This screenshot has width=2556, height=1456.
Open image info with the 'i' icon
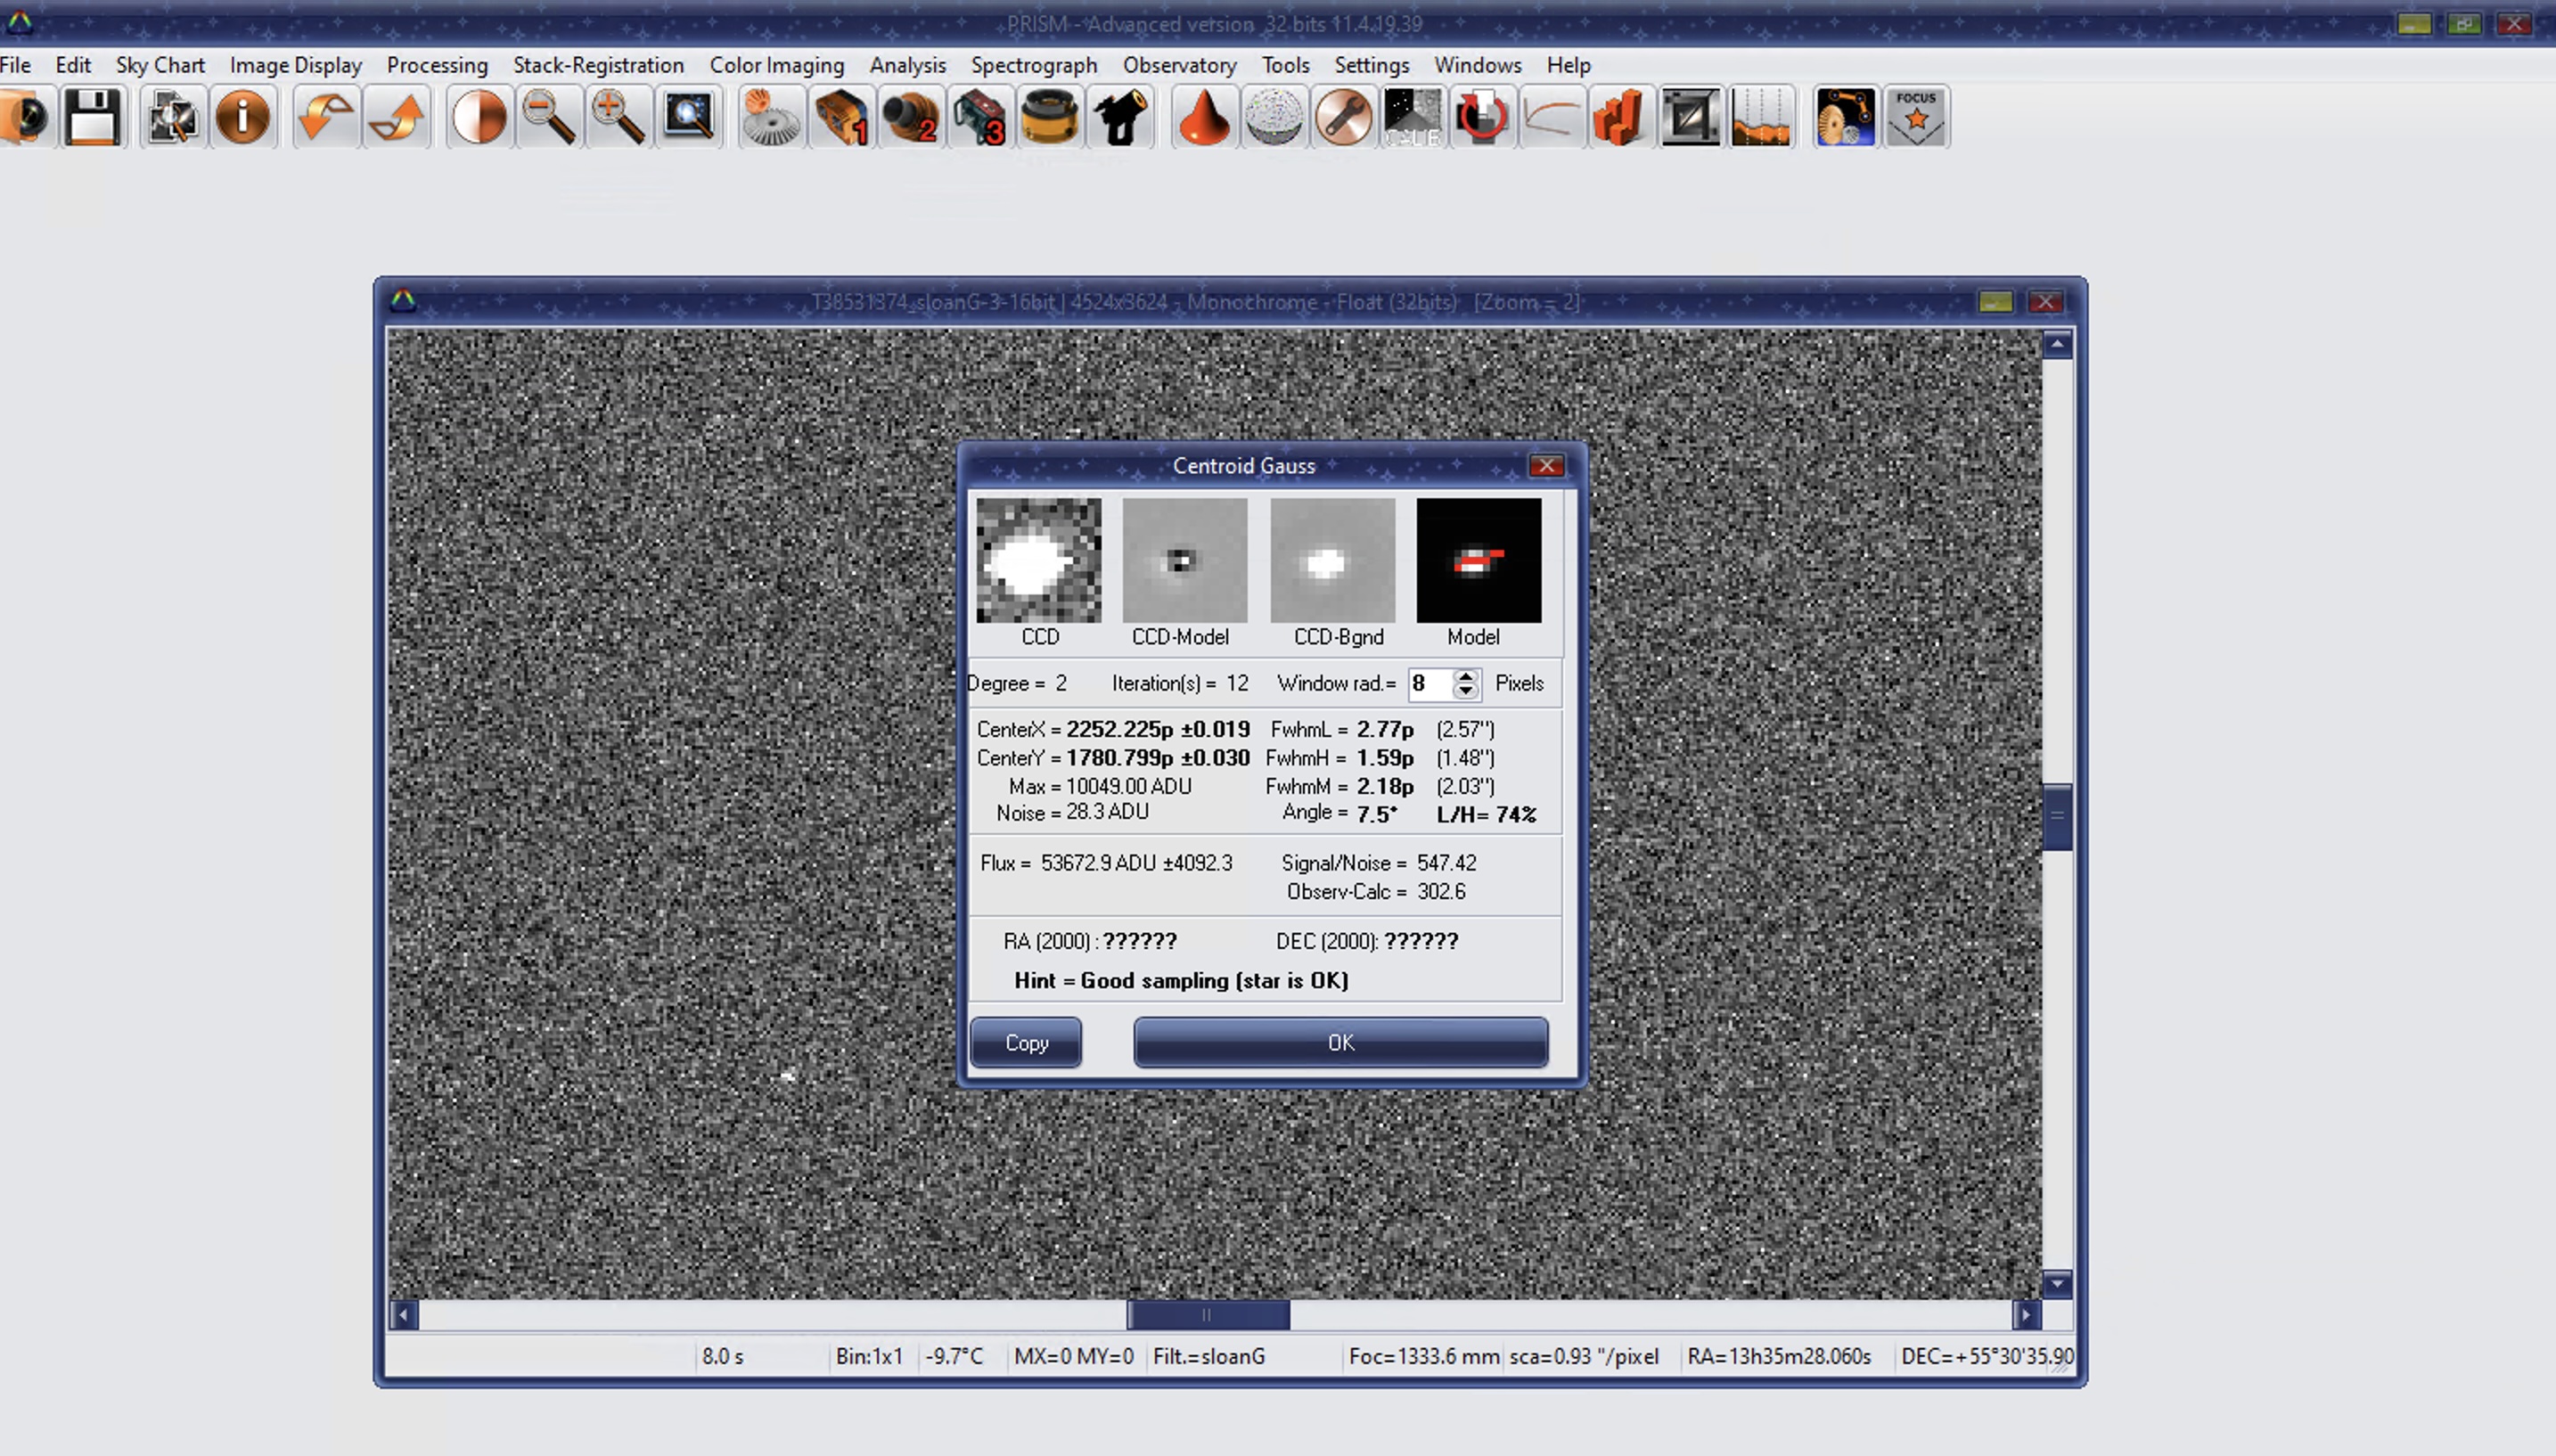point(243,118)
